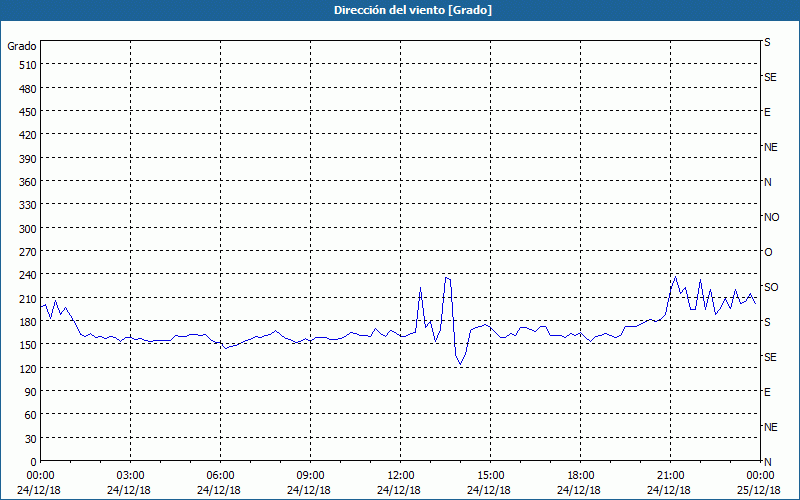Click the 210 degree axis label

pyautogui.click(x=29, y=298)
